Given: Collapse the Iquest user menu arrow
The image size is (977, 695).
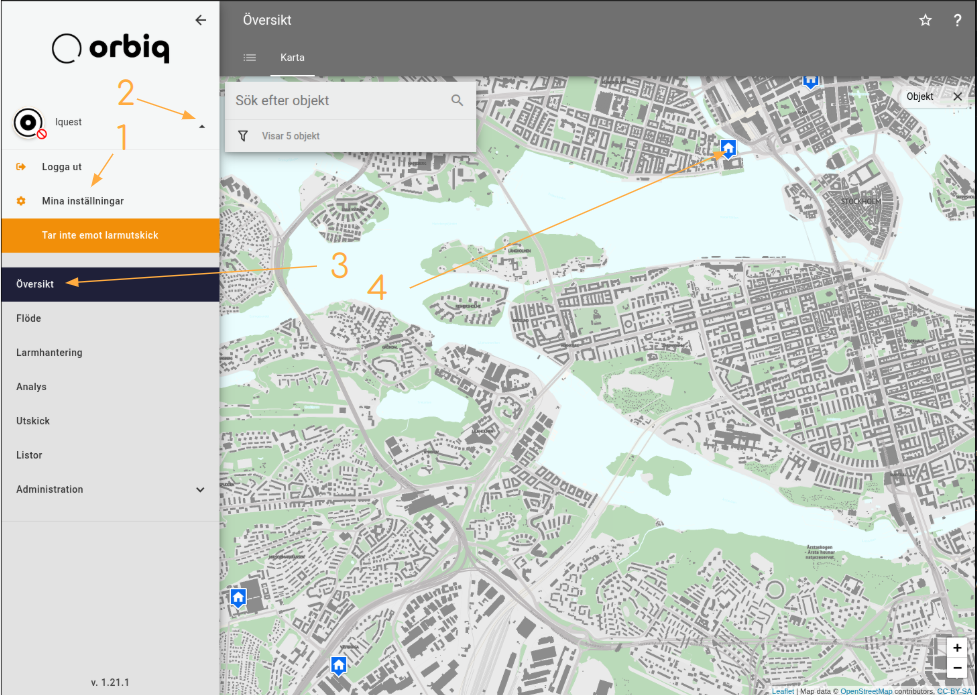Looking at the screenshot, I should coord(201,127).
